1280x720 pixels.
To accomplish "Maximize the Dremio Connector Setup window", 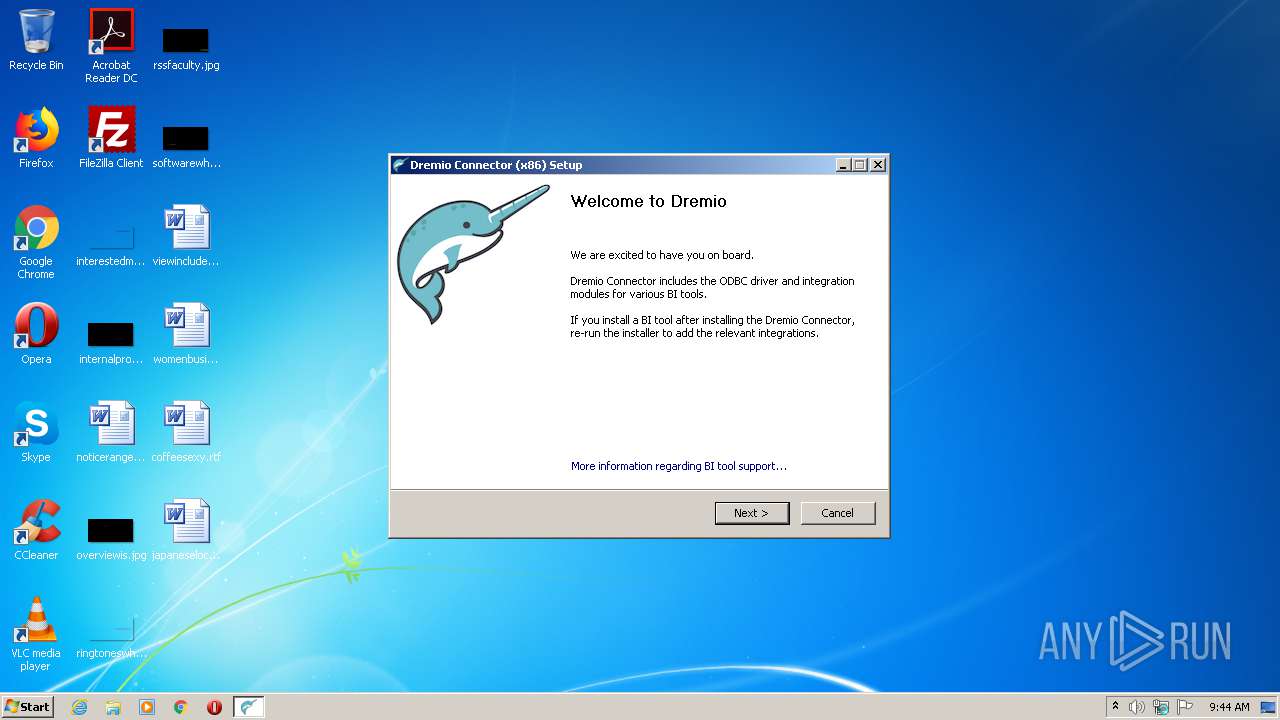I will coord(860,165).
